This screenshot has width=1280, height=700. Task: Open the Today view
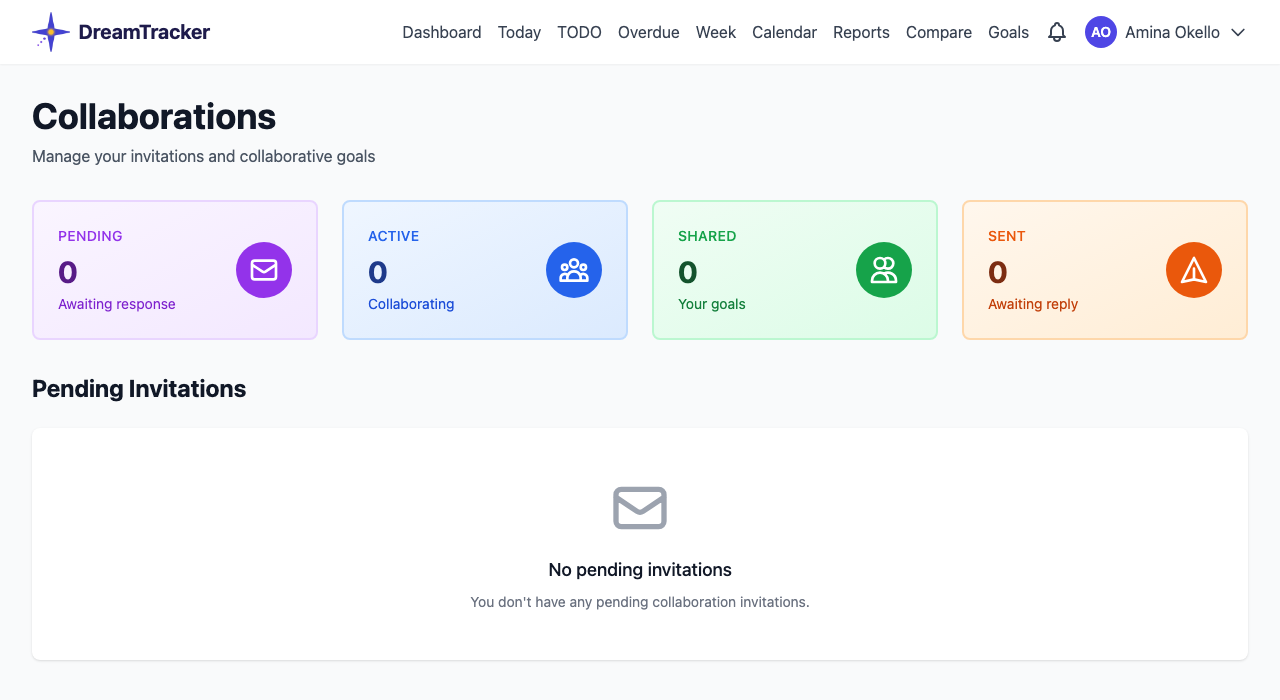[x=519, y=32]
